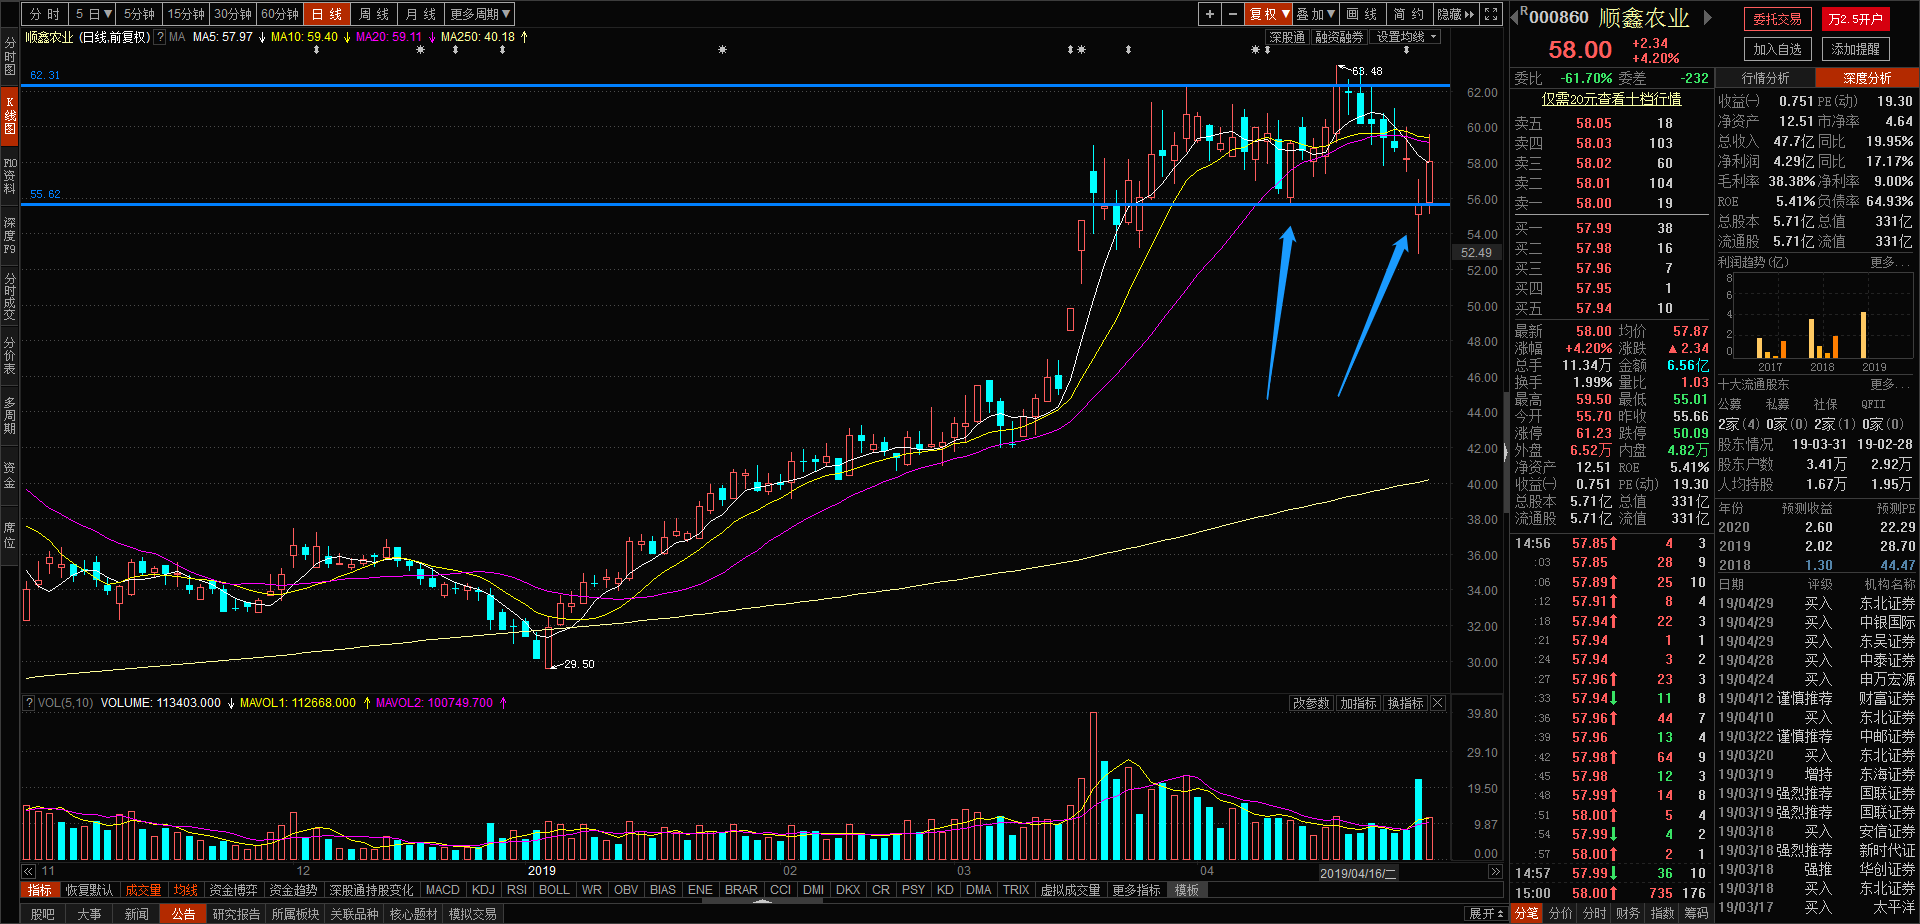Open 分时成交 sidebar item
This screenshot has width=1920, height=924.
(9, 296)
